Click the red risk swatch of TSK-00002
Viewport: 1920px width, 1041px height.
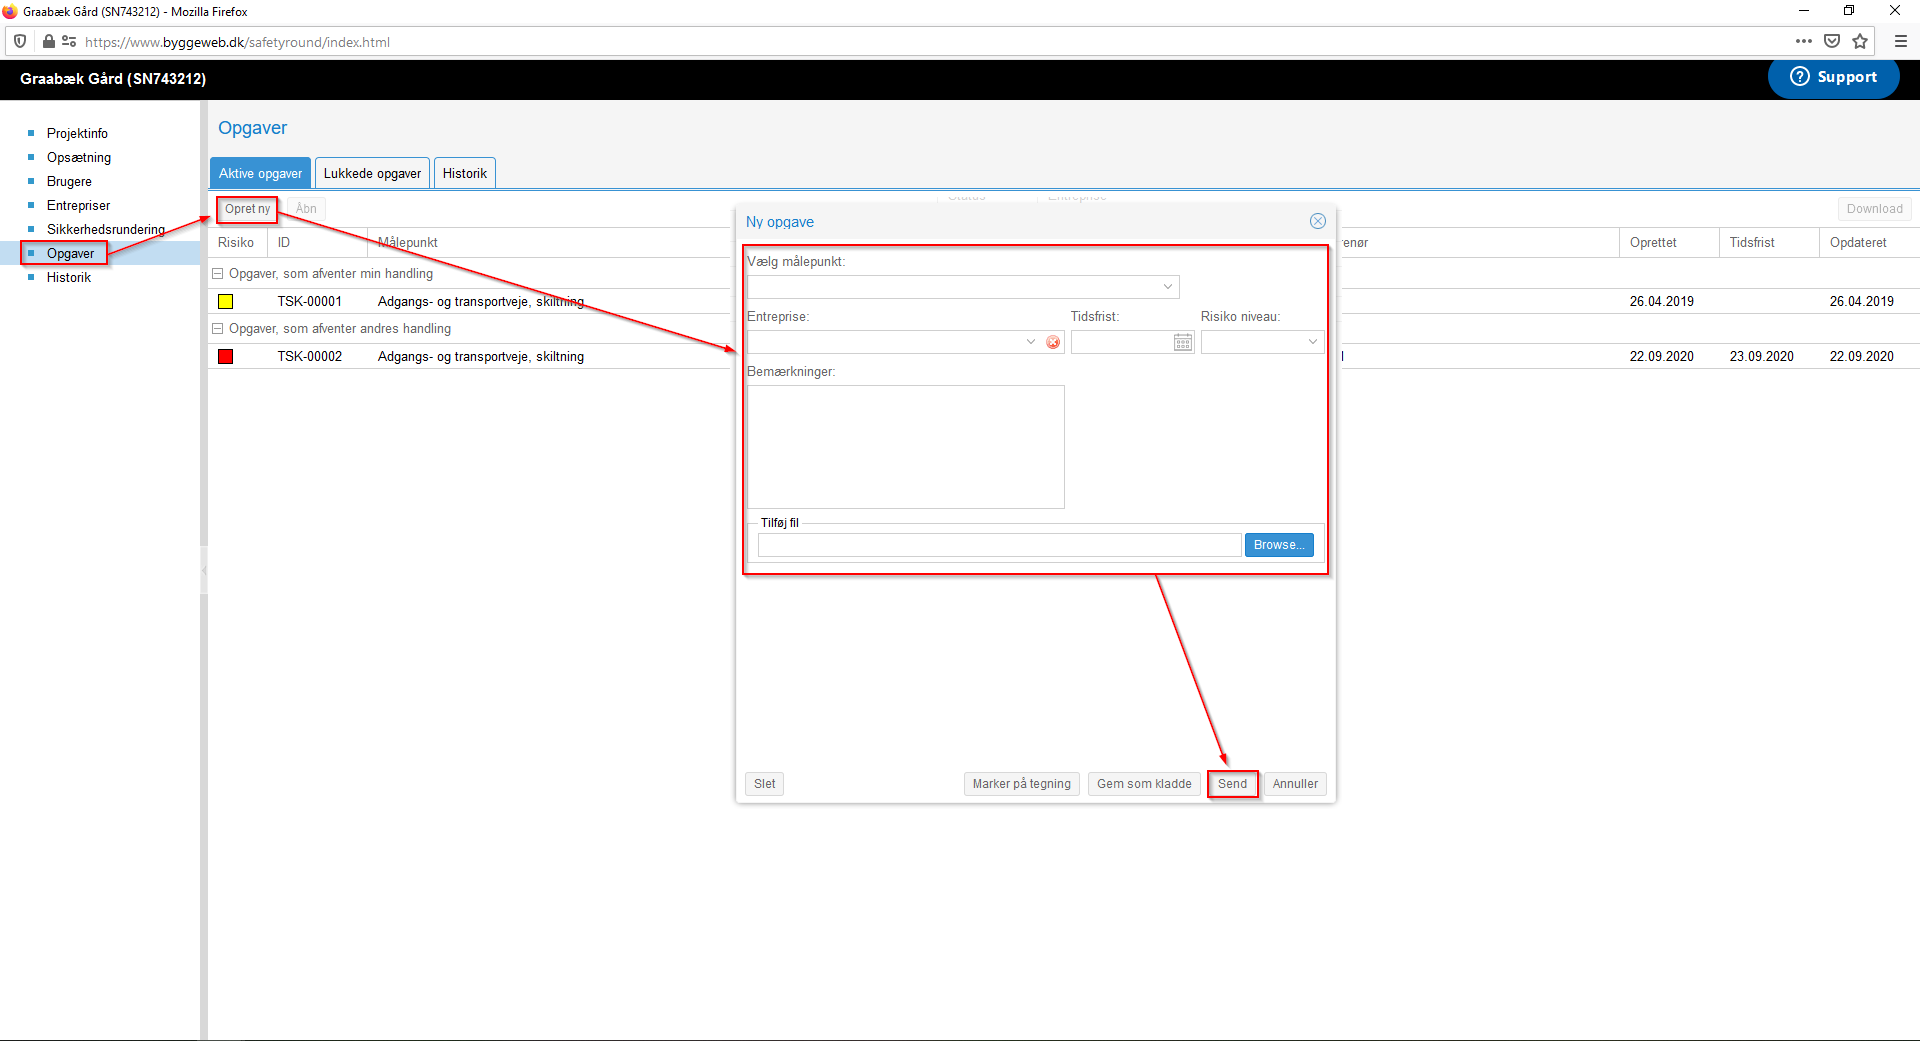(226, 356)
